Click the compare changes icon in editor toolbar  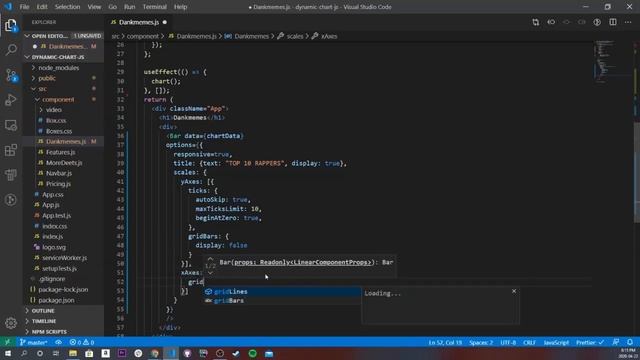click(536, 22)
